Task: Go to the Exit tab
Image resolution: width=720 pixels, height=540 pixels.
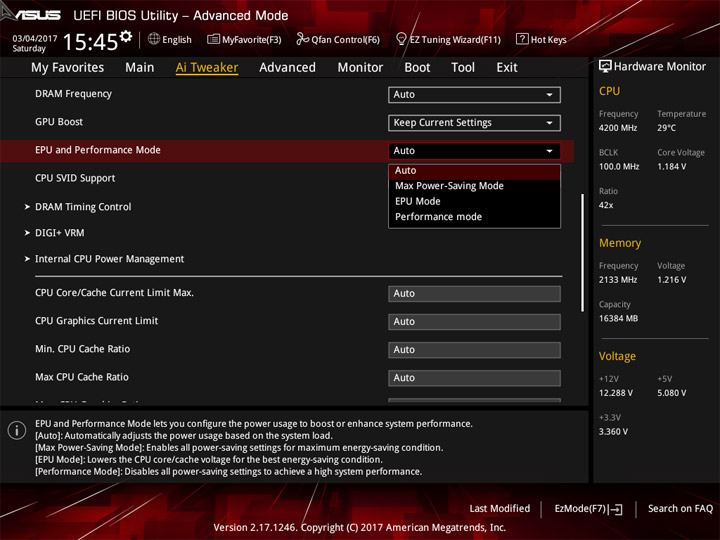Action: click(x=507, y=68)
